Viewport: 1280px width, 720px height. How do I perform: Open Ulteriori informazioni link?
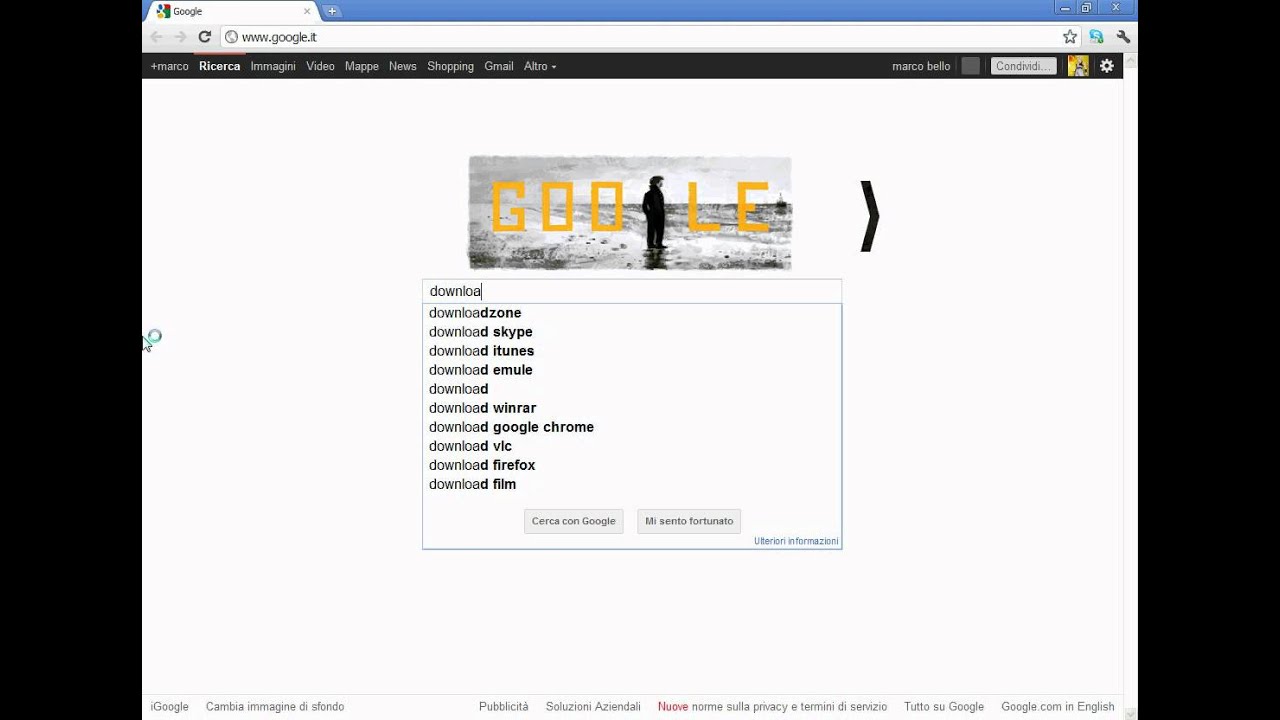click(x=796, y=541)
